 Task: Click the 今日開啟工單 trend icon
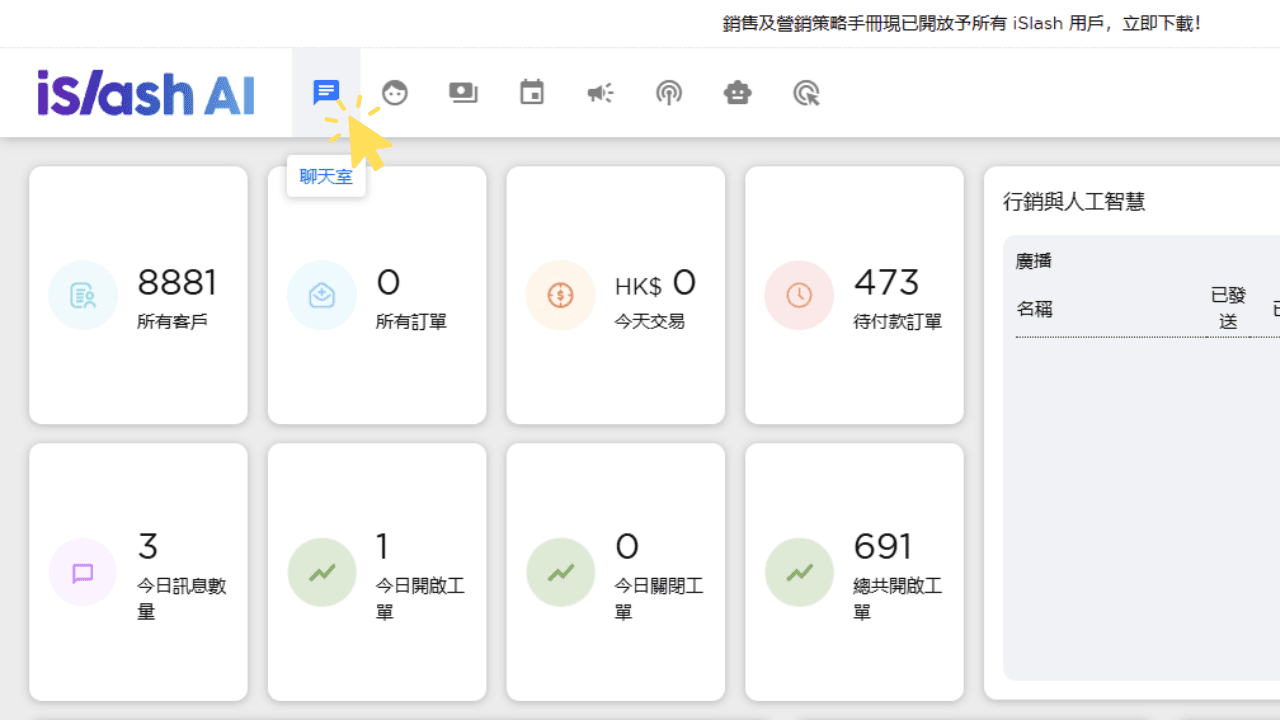[x=322, y=573]
